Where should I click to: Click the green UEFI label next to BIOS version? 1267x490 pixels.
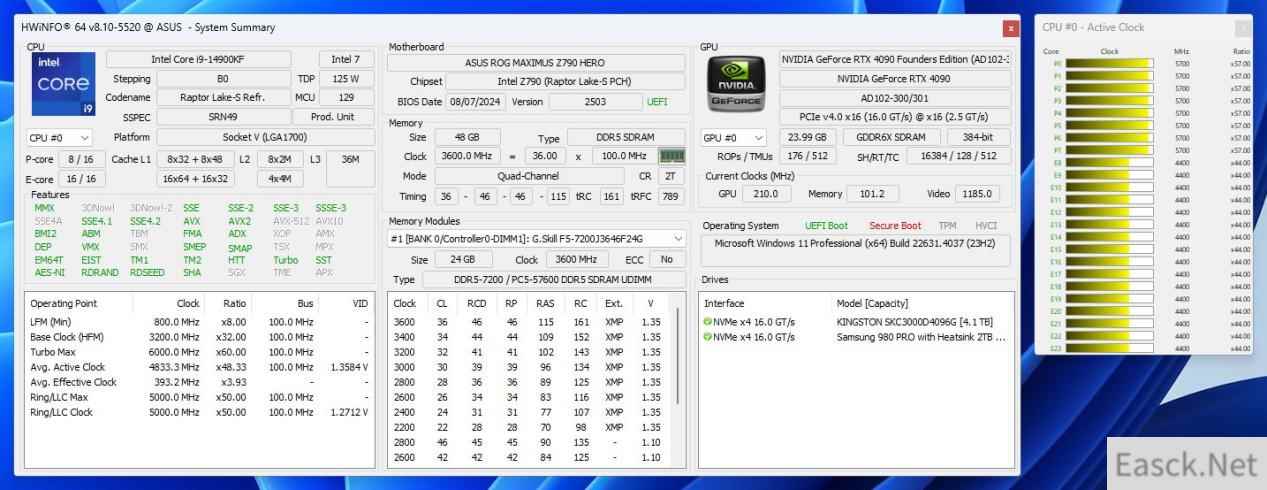(x=657, y=102)
